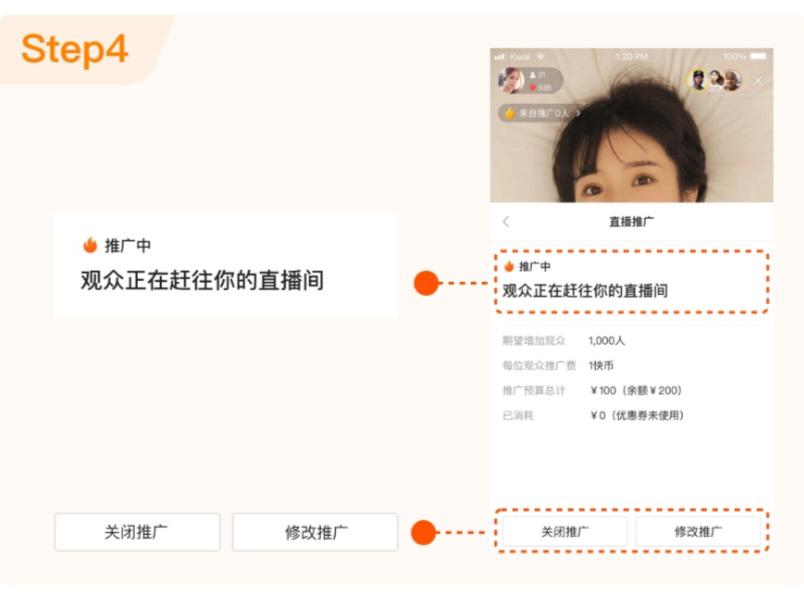Screen dimensions: 804x604
Task: Tap the third viewer avatar at top right
Action: (x=732, y=80)
